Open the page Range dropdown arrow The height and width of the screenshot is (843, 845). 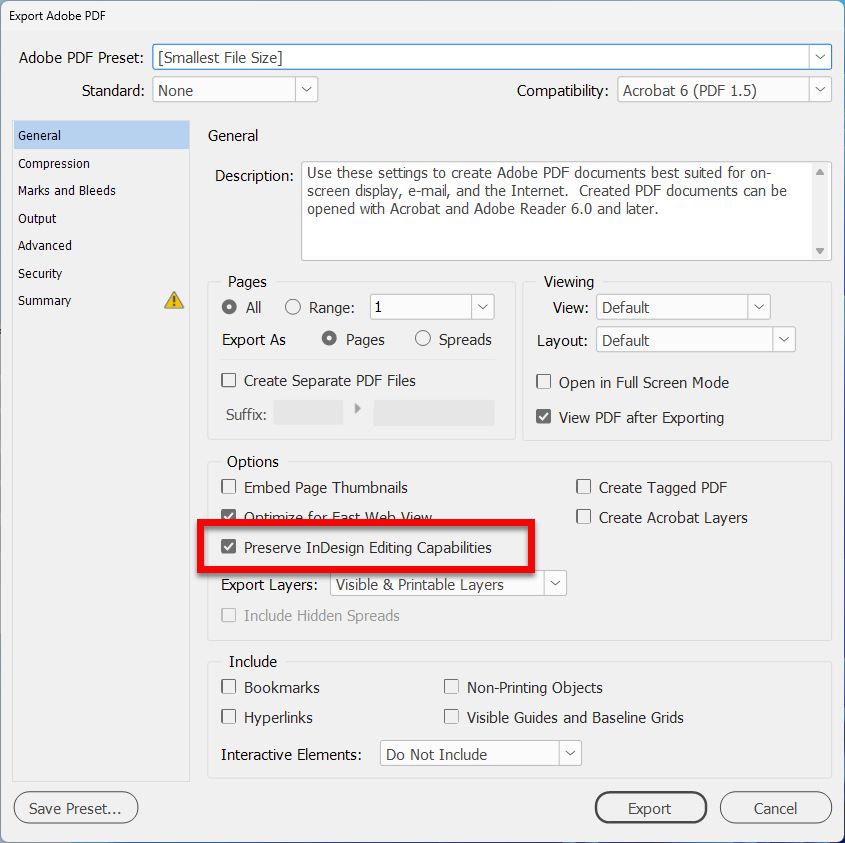[x=482, y=307]
